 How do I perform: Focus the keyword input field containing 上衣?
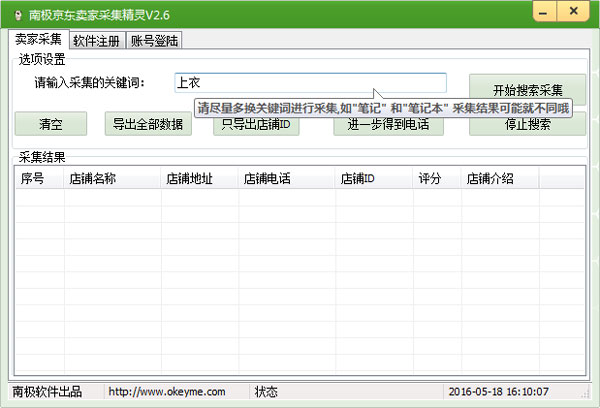click(310, 83)
